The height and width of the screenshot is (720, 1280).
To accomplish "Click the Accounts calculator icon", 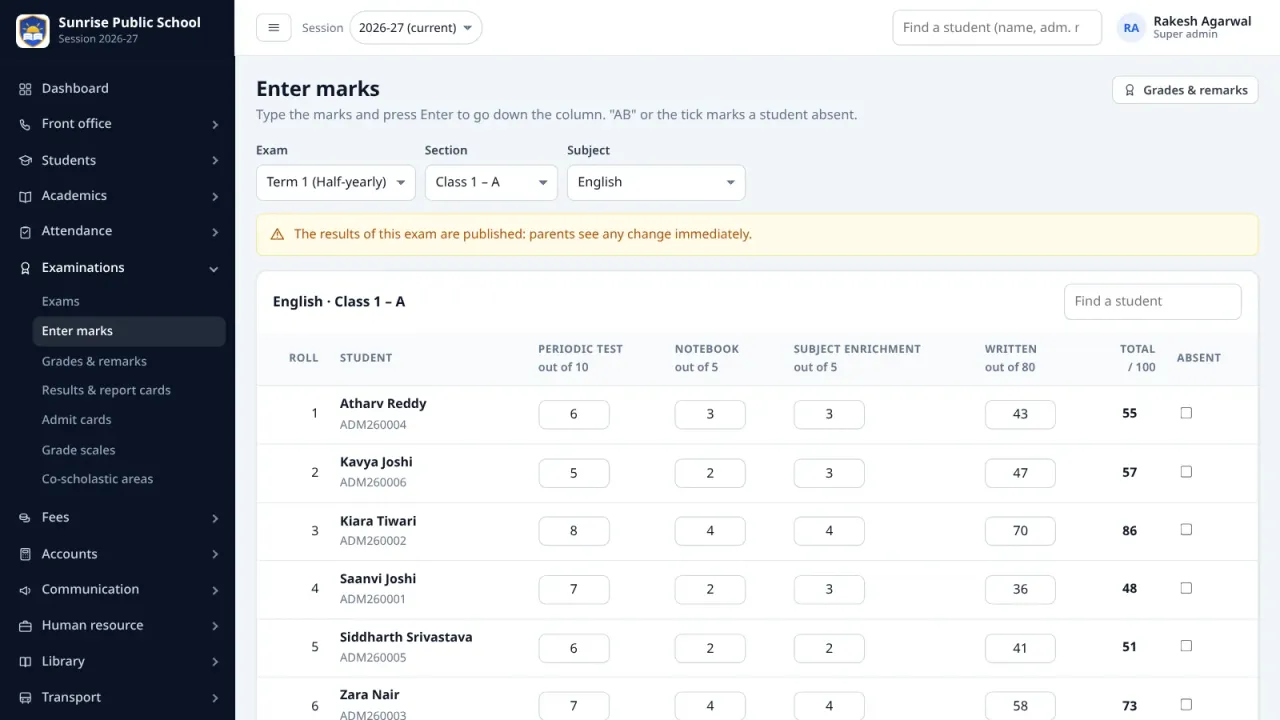I will 25,554.
